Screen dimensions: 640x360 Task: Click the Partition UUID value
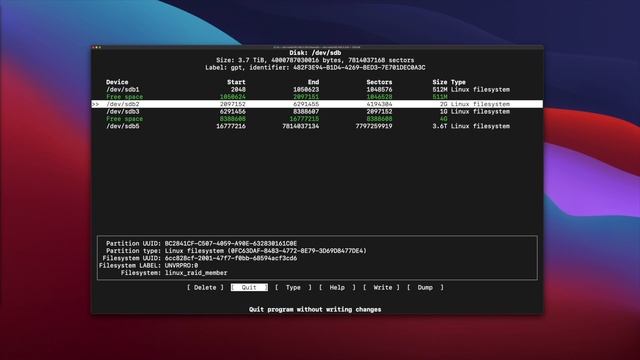[x=231, y=243]
